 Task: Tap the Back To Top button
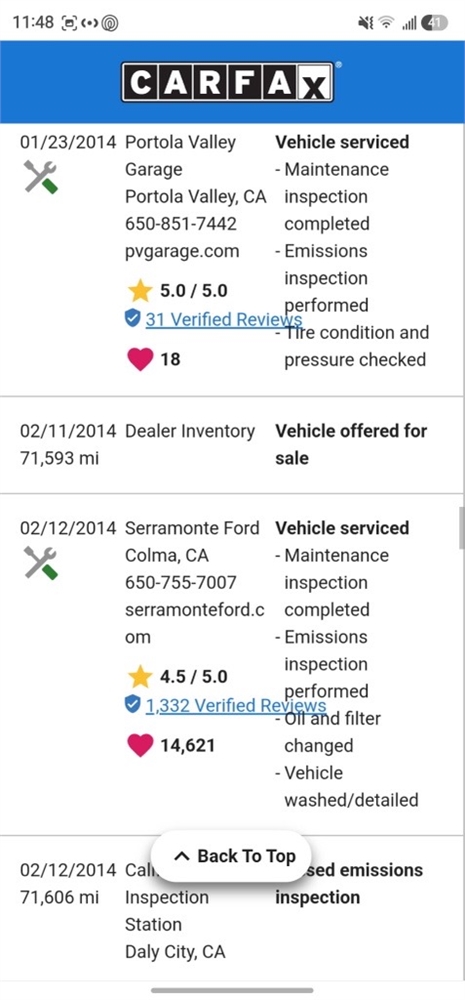[x=231, y=856]
